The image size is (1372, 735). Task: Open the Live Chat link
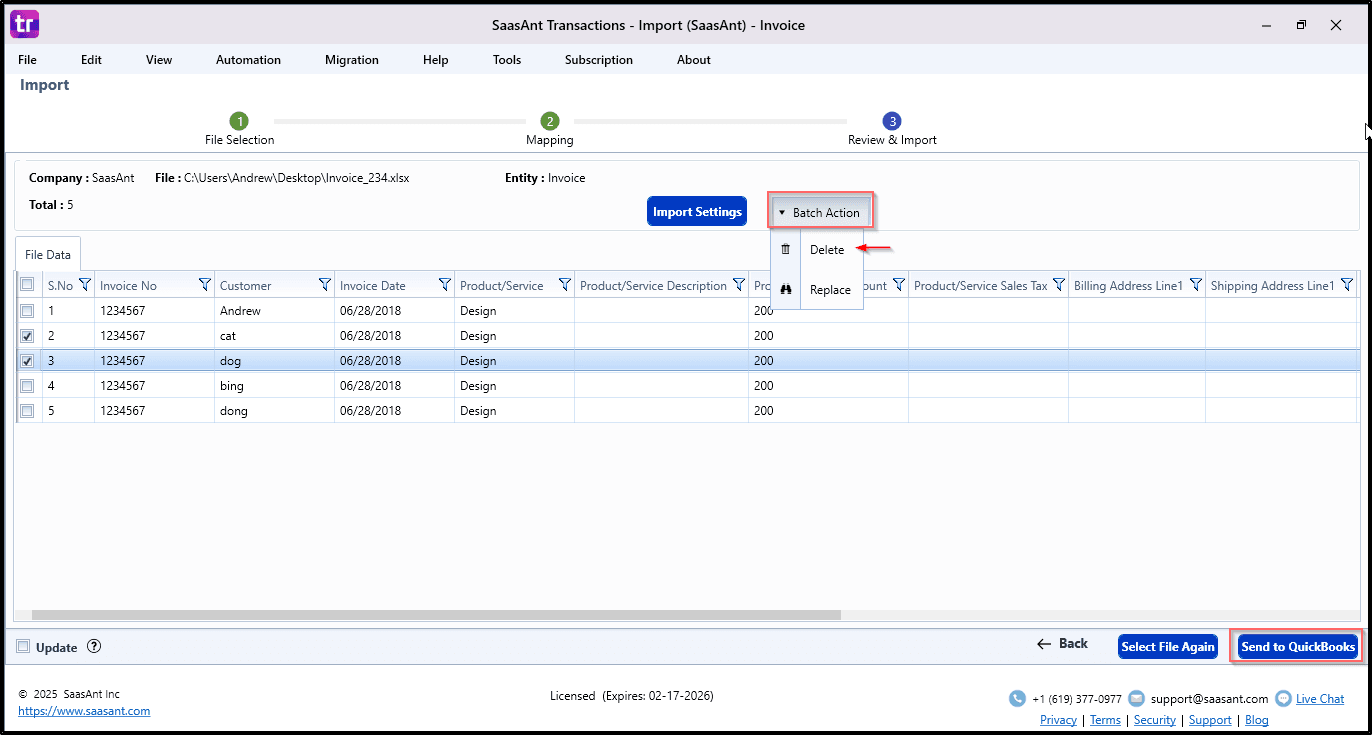click(x=1319, y=699)
